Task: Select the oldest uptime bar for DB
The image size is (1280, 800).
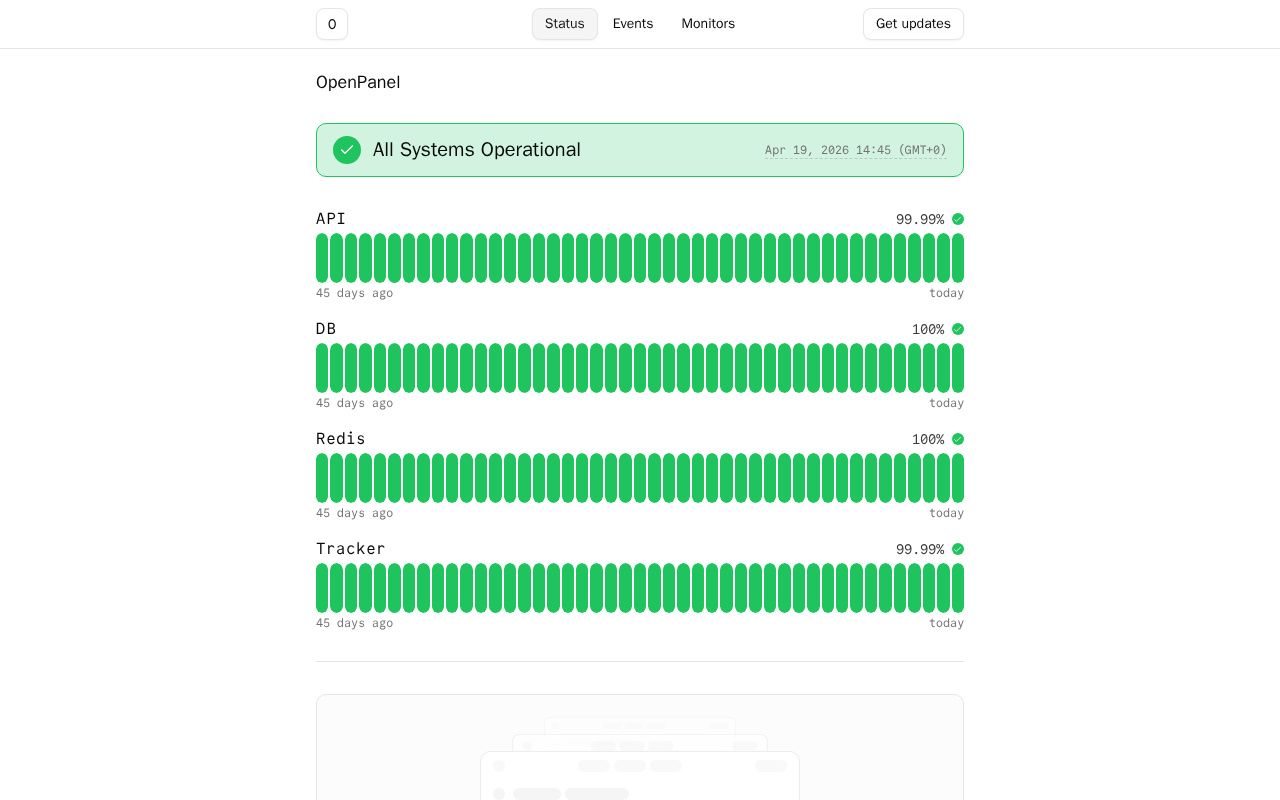Action: click(x=322, y=368)
